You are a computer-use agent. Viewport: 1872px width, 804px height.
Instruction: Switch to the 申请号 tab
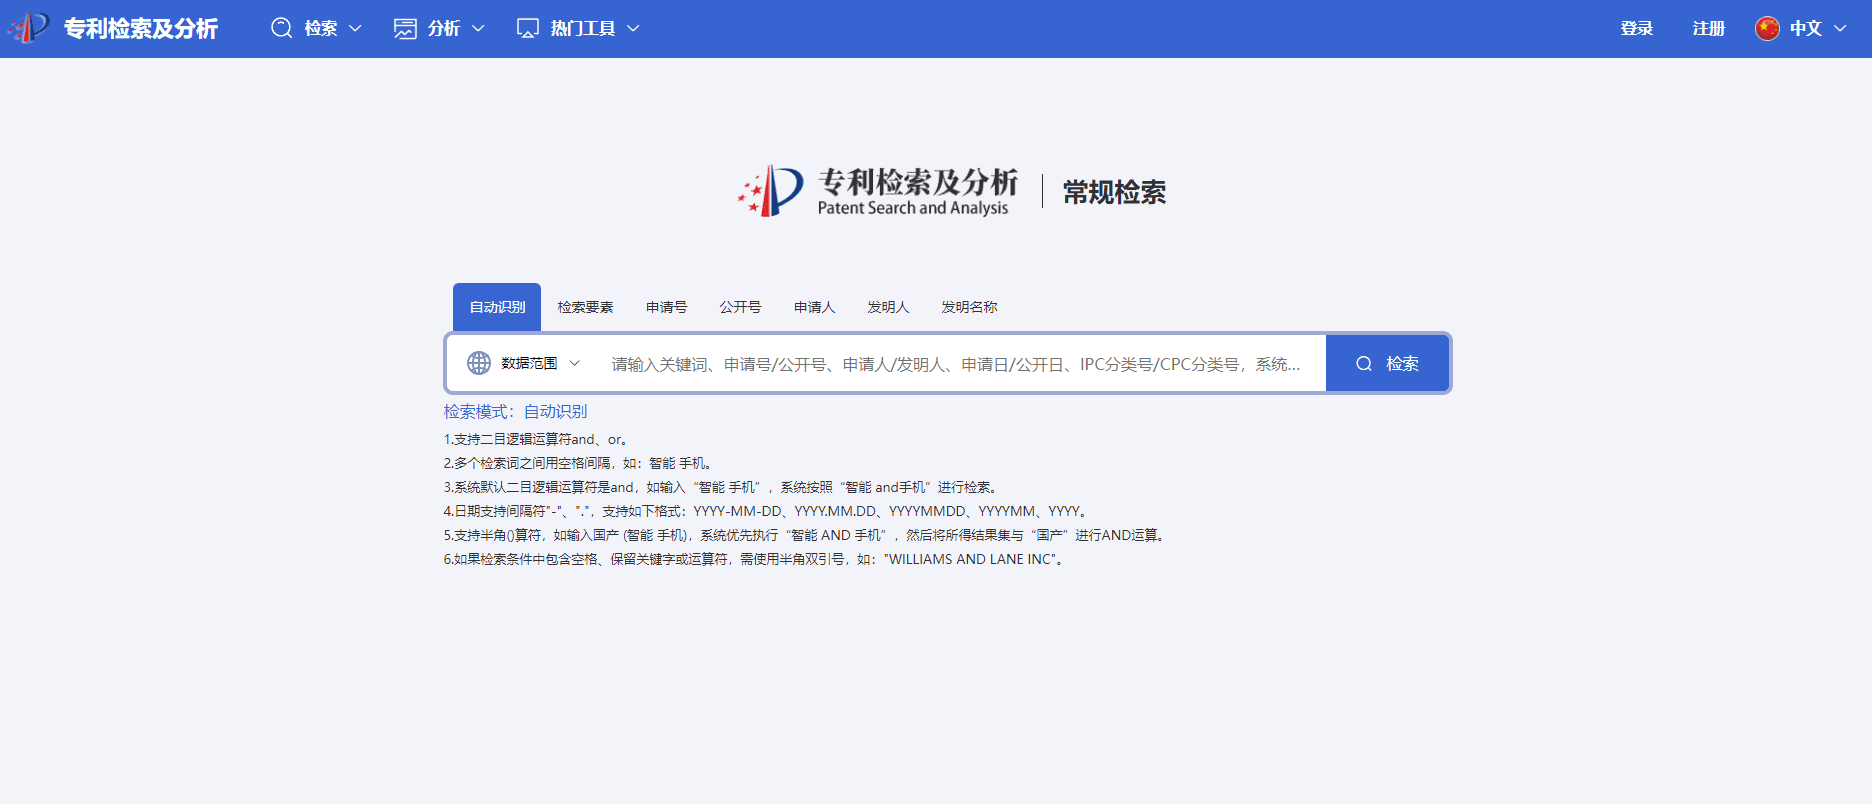(x=667, y=307)
